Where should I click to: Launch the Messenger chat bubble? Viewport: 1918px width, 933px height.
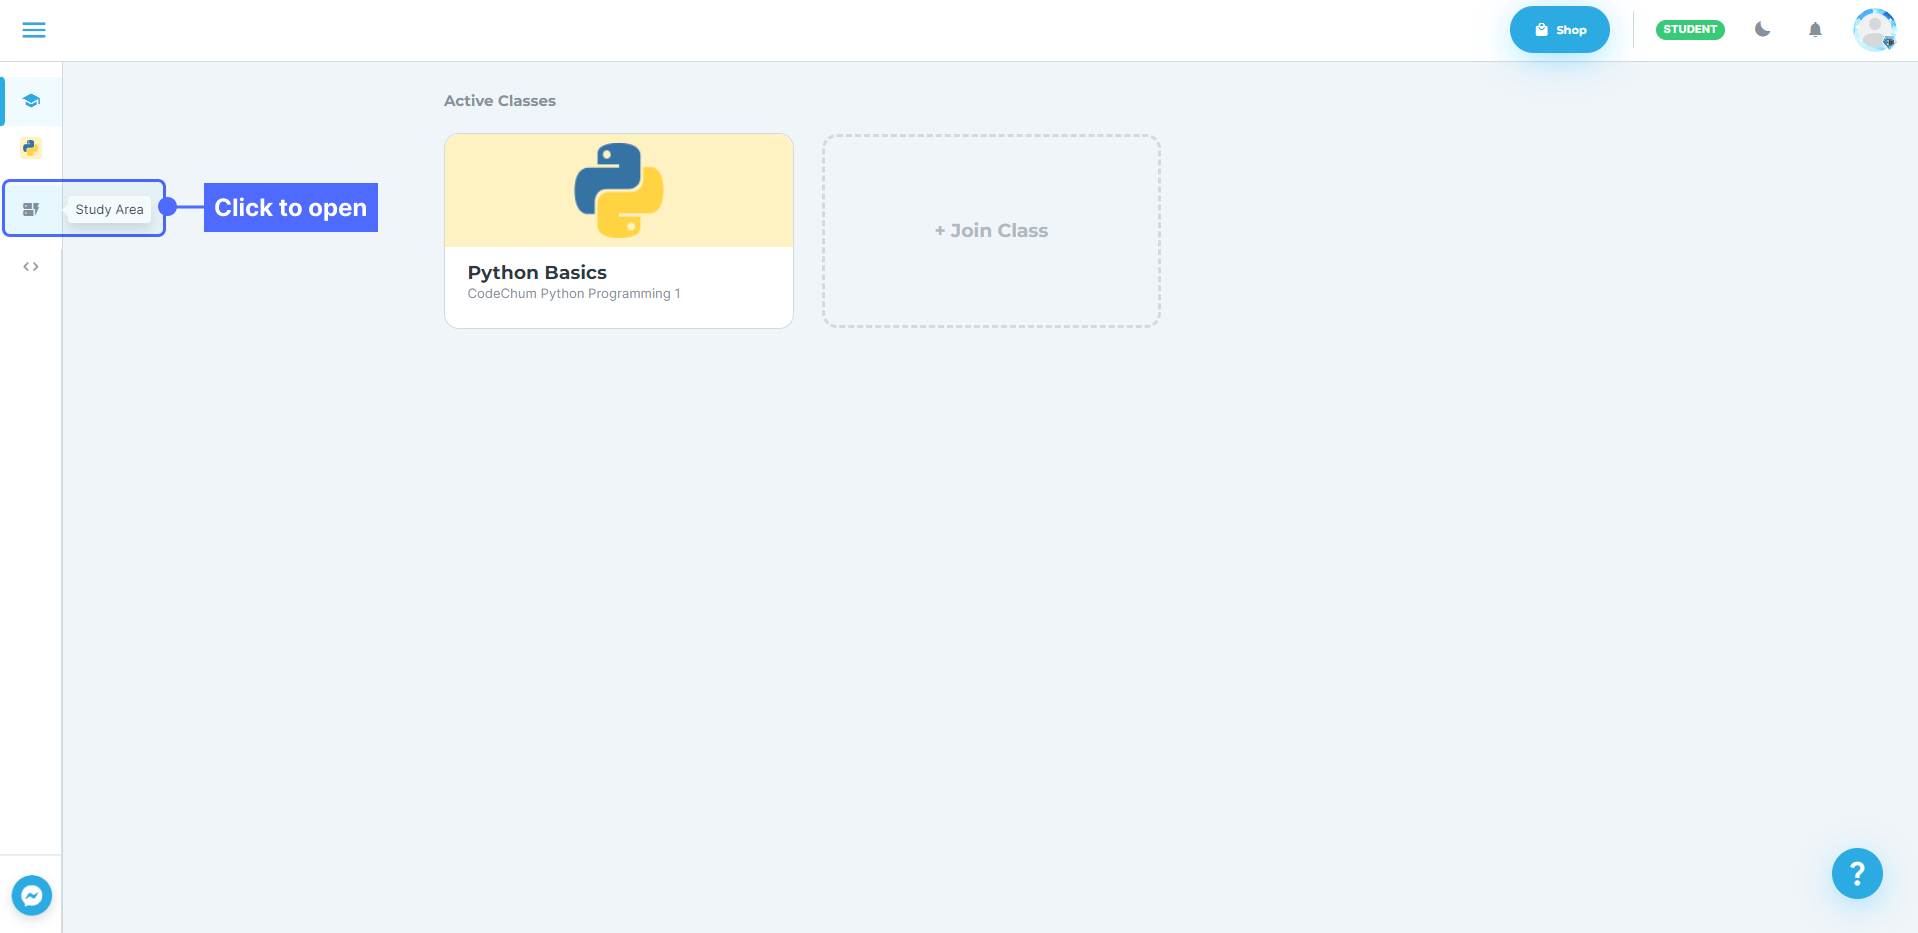[32, 895]
